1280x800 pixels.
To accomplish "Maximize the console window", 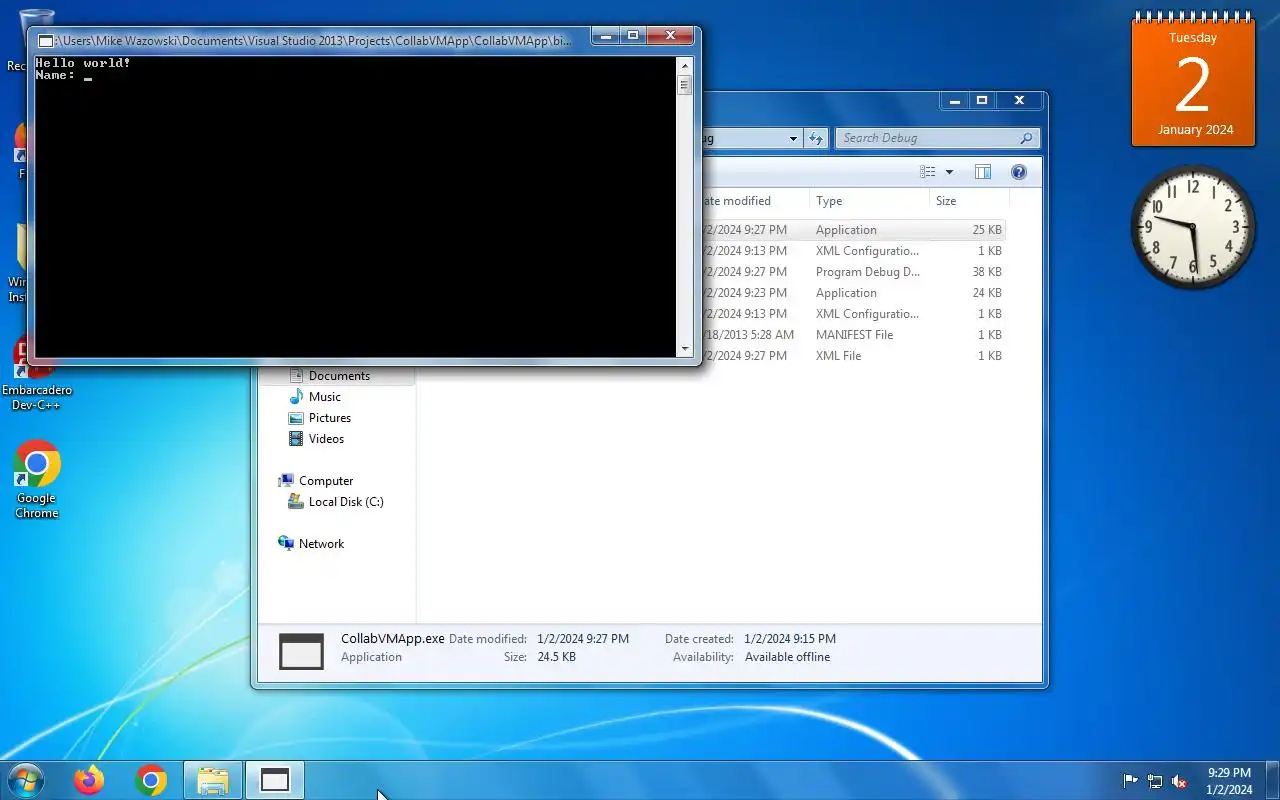I will 632,36.
